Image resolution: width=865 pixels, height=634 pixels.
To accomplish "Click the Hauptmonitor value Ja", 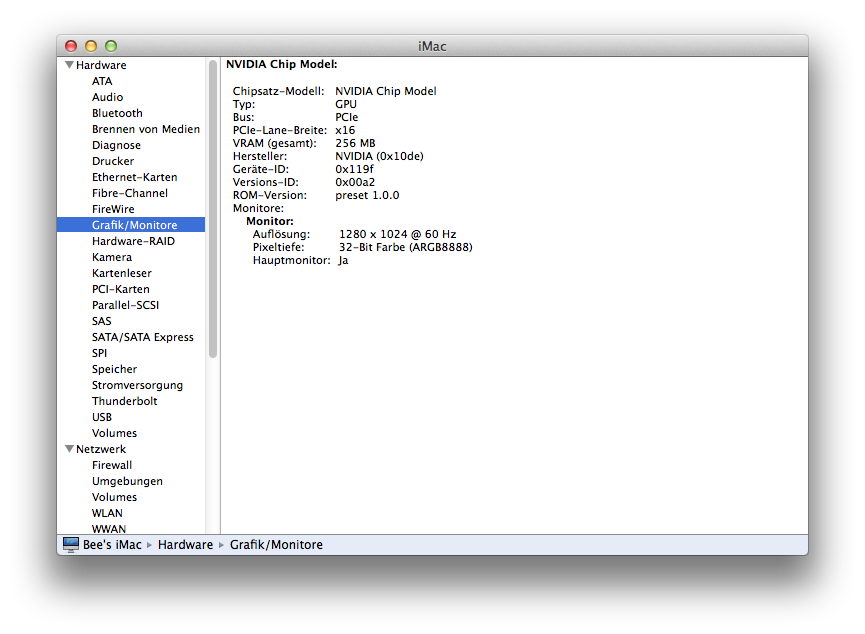I will coord(344,260).
